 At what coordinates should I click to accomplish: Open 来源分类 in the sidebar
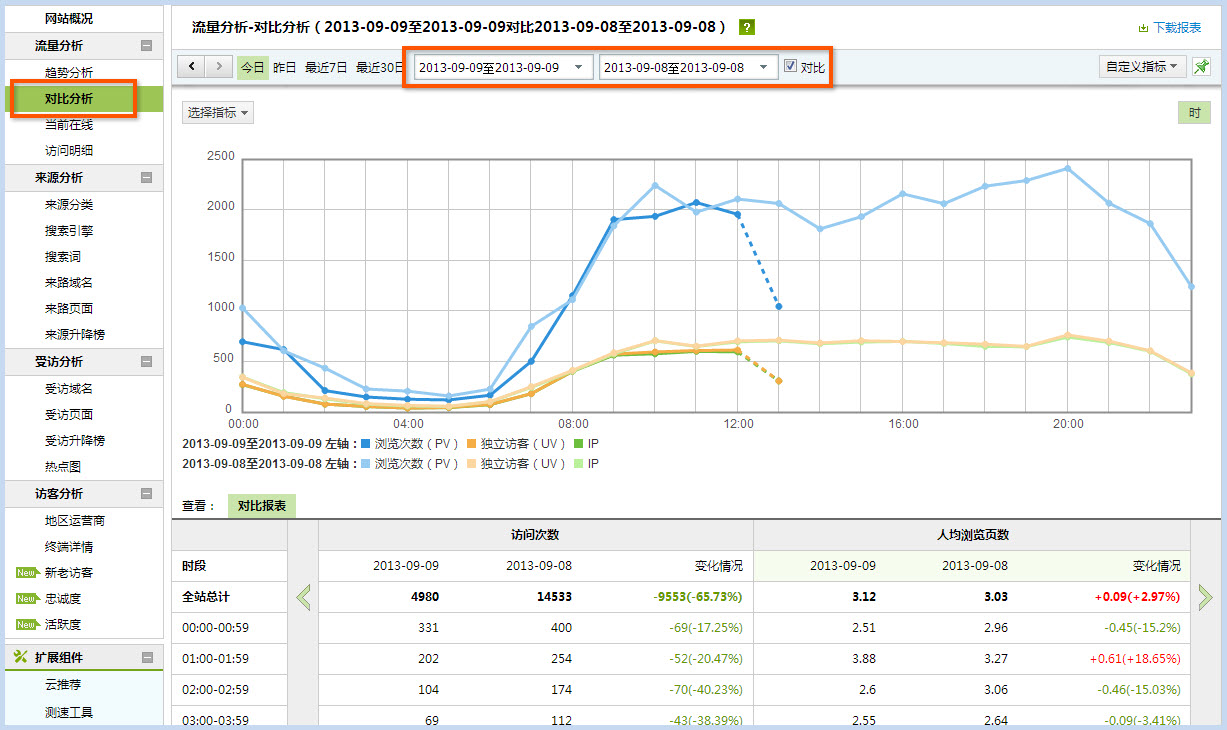tap(69, 204)
